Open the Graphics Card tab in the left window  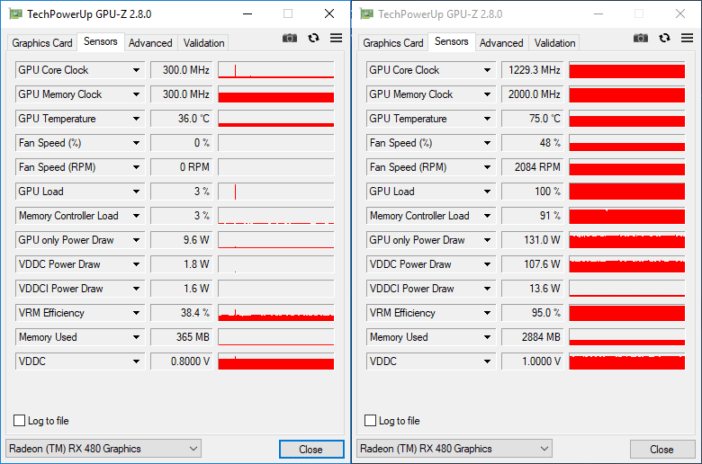[x=42, y=43]
